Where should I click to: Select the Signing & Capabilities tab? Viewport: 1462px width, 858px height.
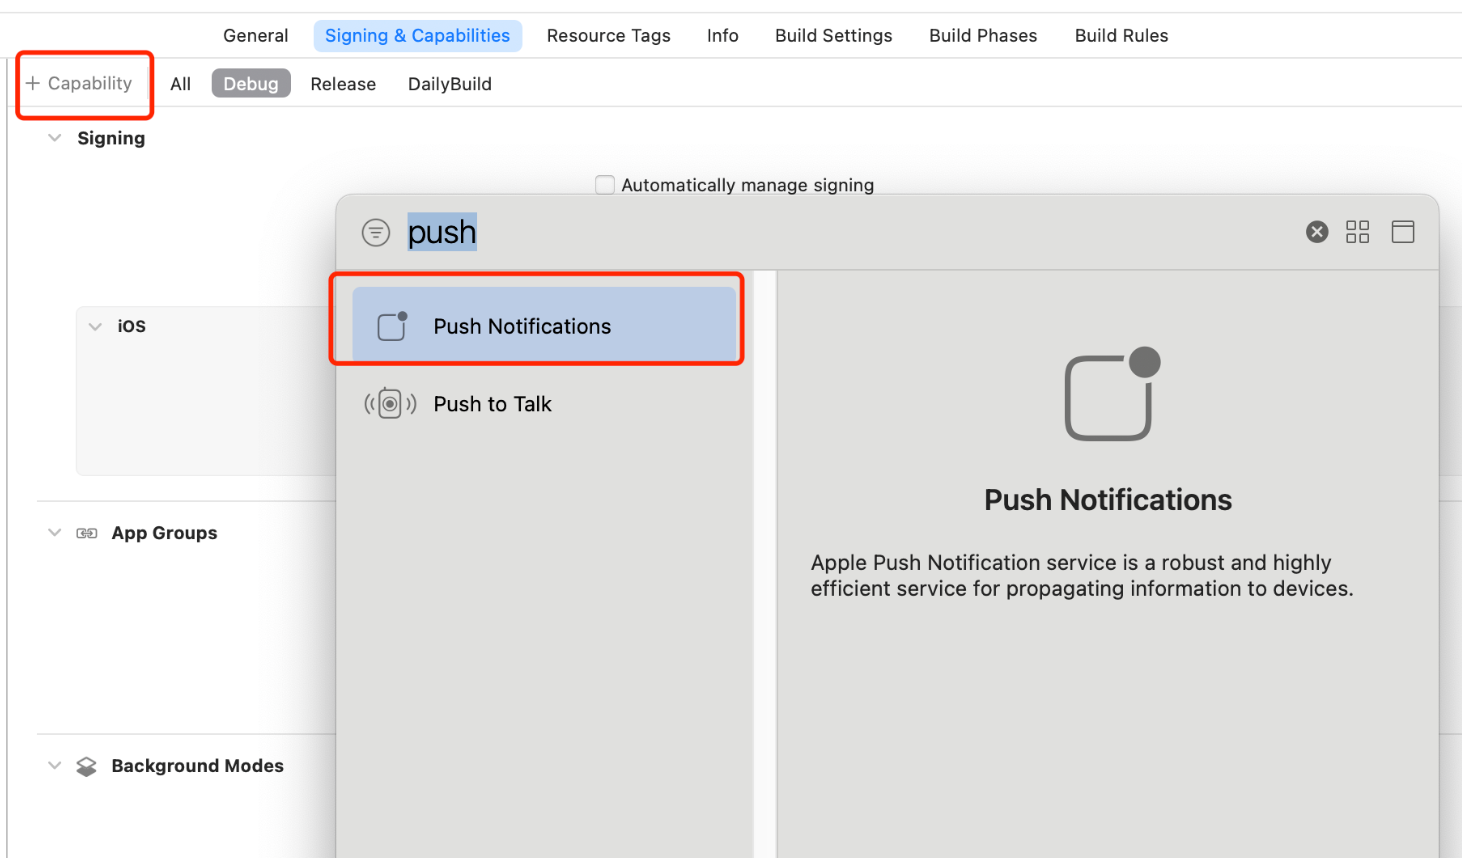tap(418, 36)
